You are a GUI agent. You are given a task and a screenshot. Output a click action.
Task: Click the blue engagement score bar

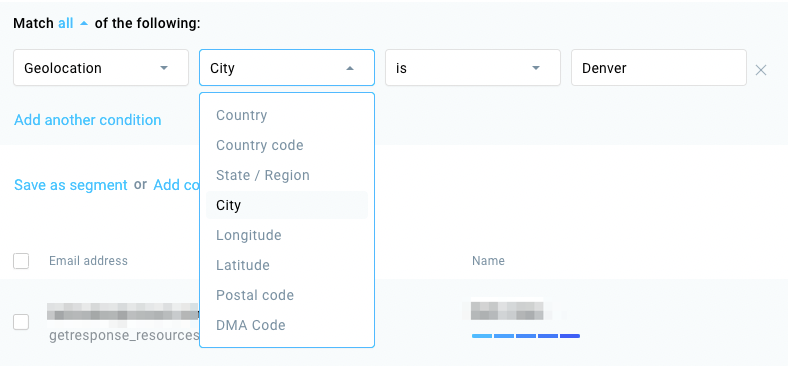click(x=526, y=336)
